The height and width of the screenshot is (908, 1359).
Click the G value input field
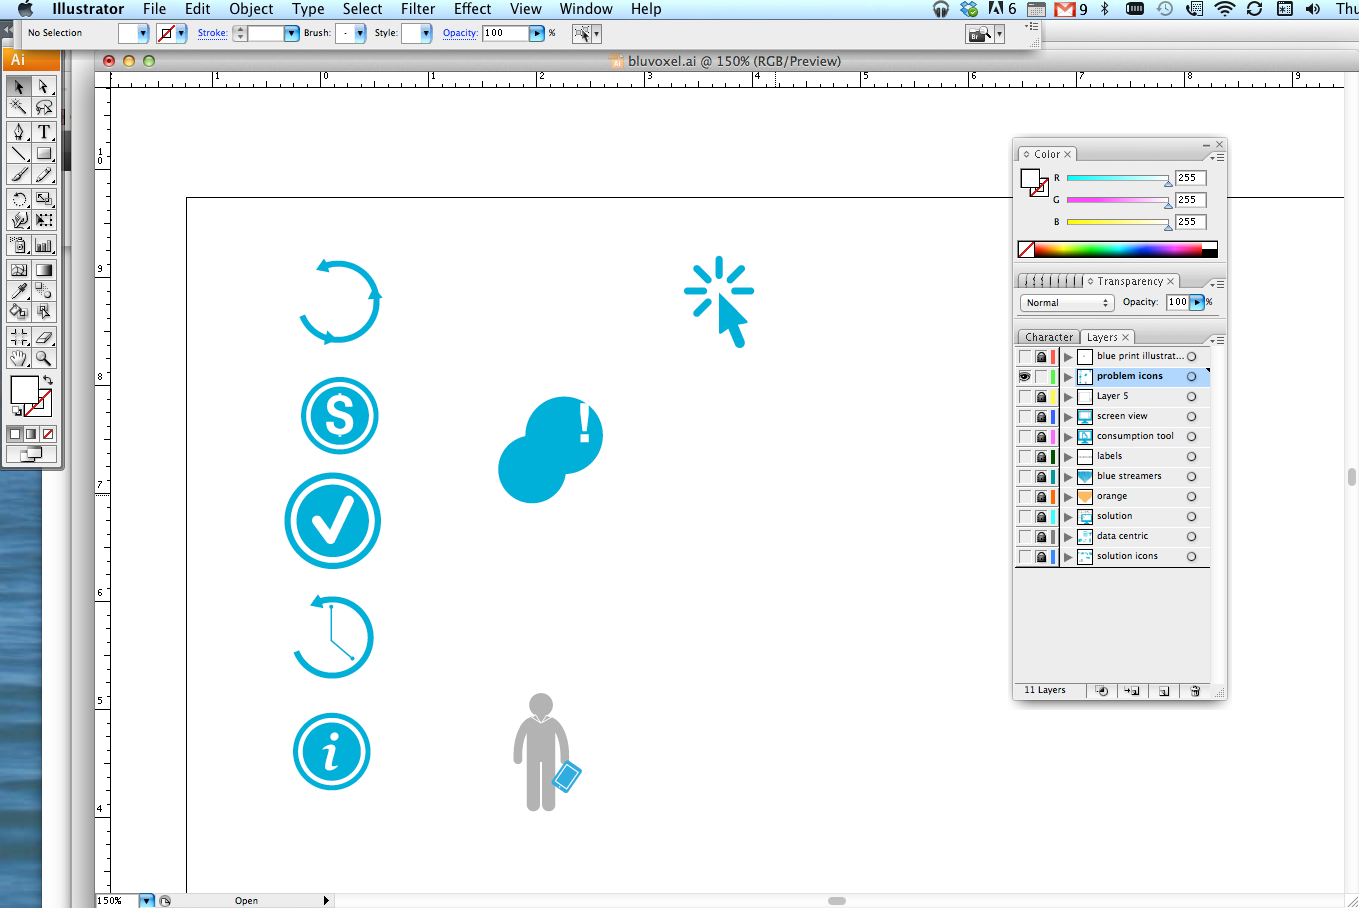pos(1190,200)
